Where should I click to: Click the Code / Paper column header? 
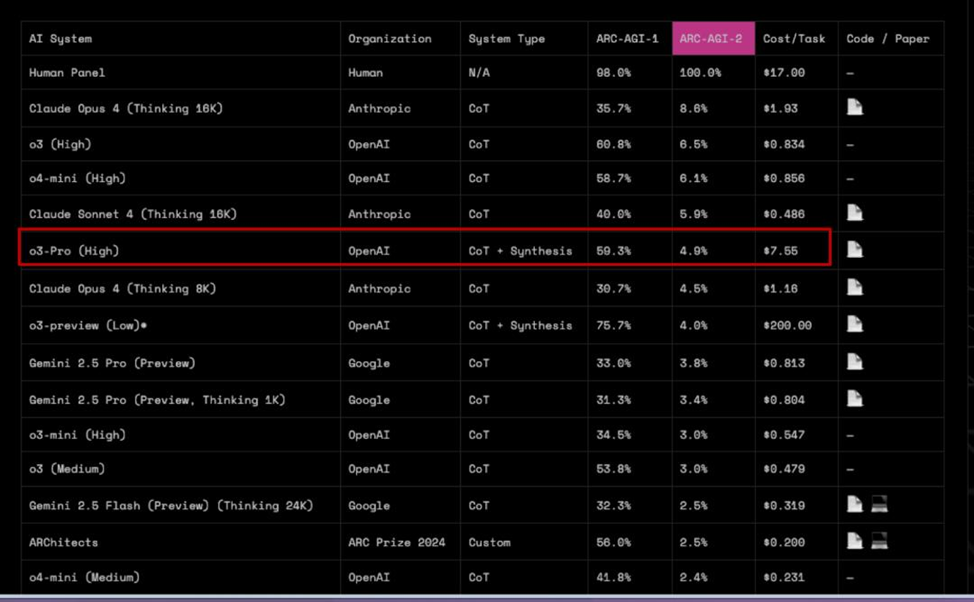tap(888, 39)
